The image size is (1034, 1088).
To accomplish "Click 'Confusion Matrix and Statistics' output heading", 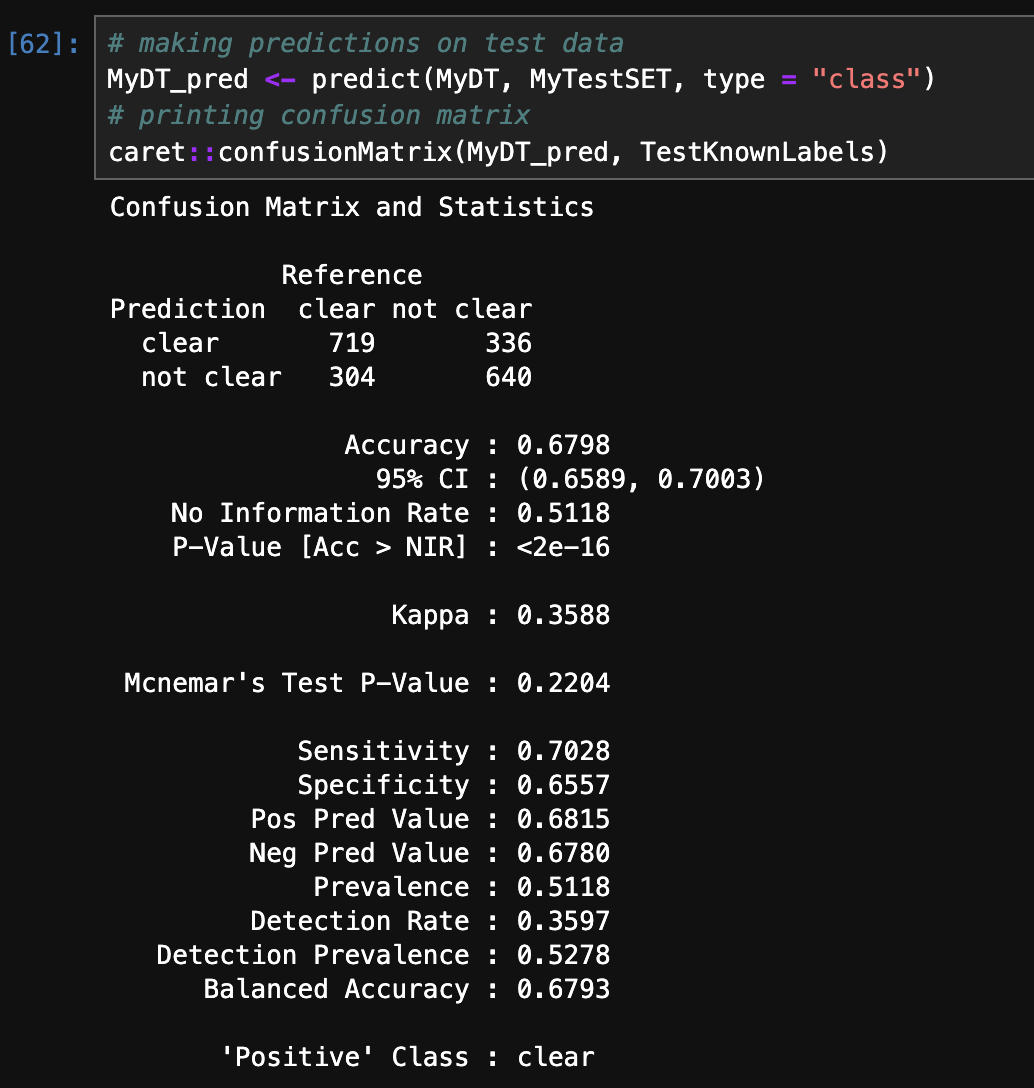I will click(x=352, y=207).
